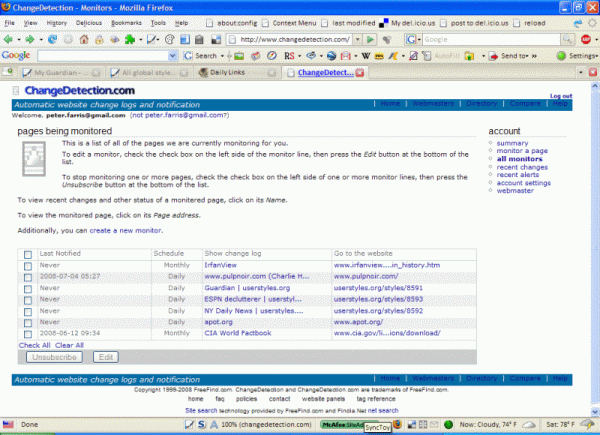Click the padlock icon in the navigation toolbar
The width and height of the screenshot is (600, 435).
point(99,39)
